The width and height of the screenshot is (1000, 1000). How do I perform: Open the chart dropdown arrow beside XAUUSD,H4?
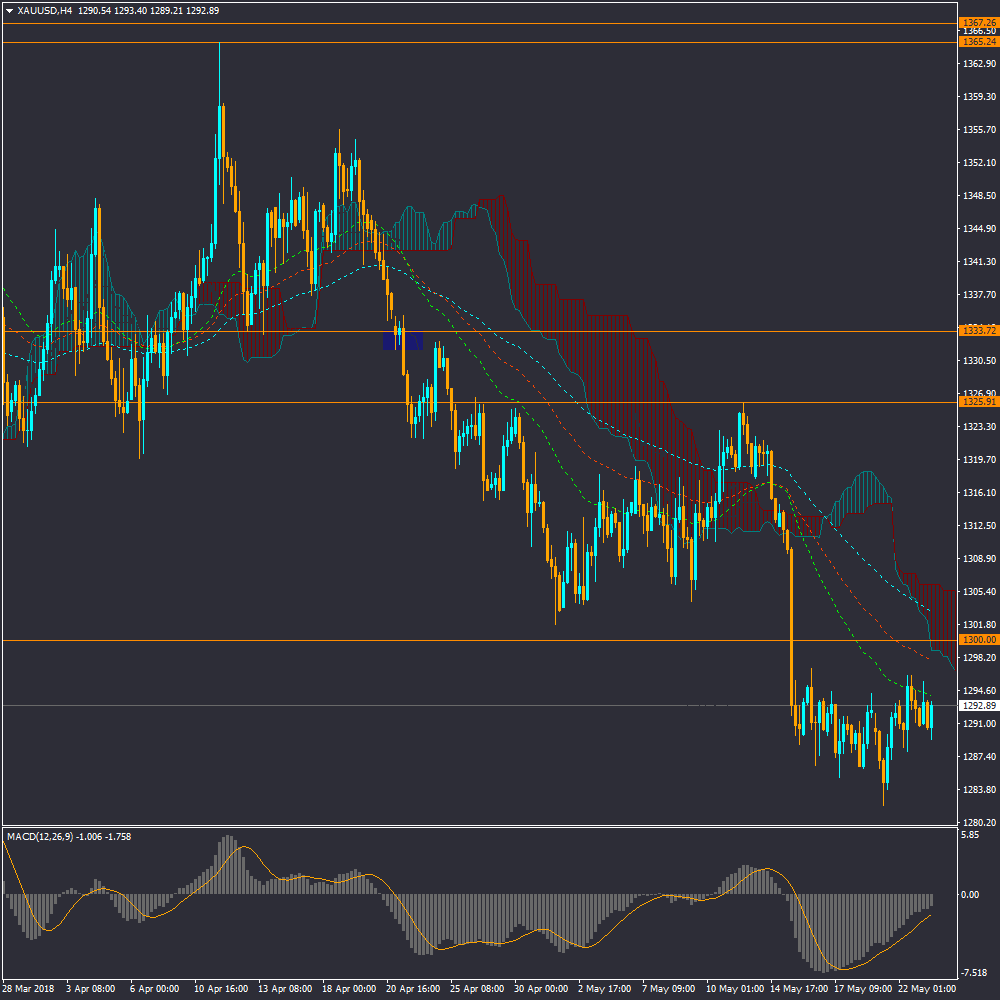9,10
